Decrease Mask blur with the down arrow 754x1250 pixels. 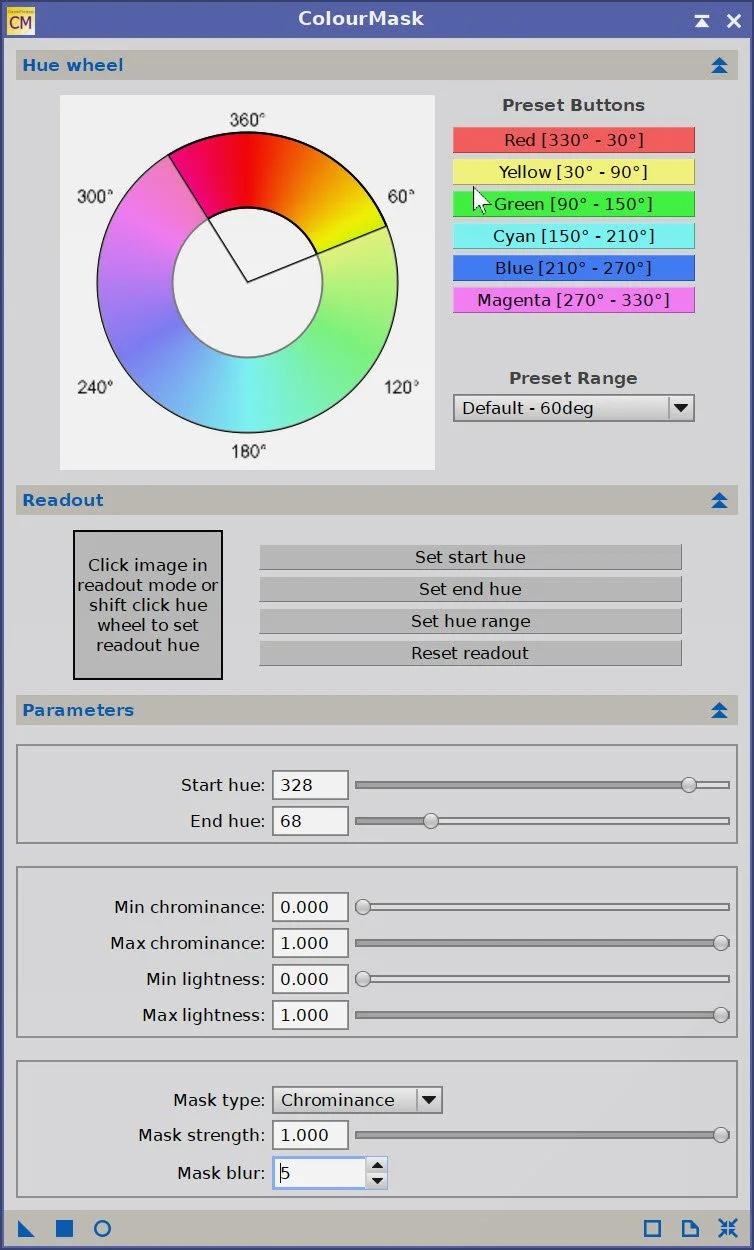(x=377, y=1181)
